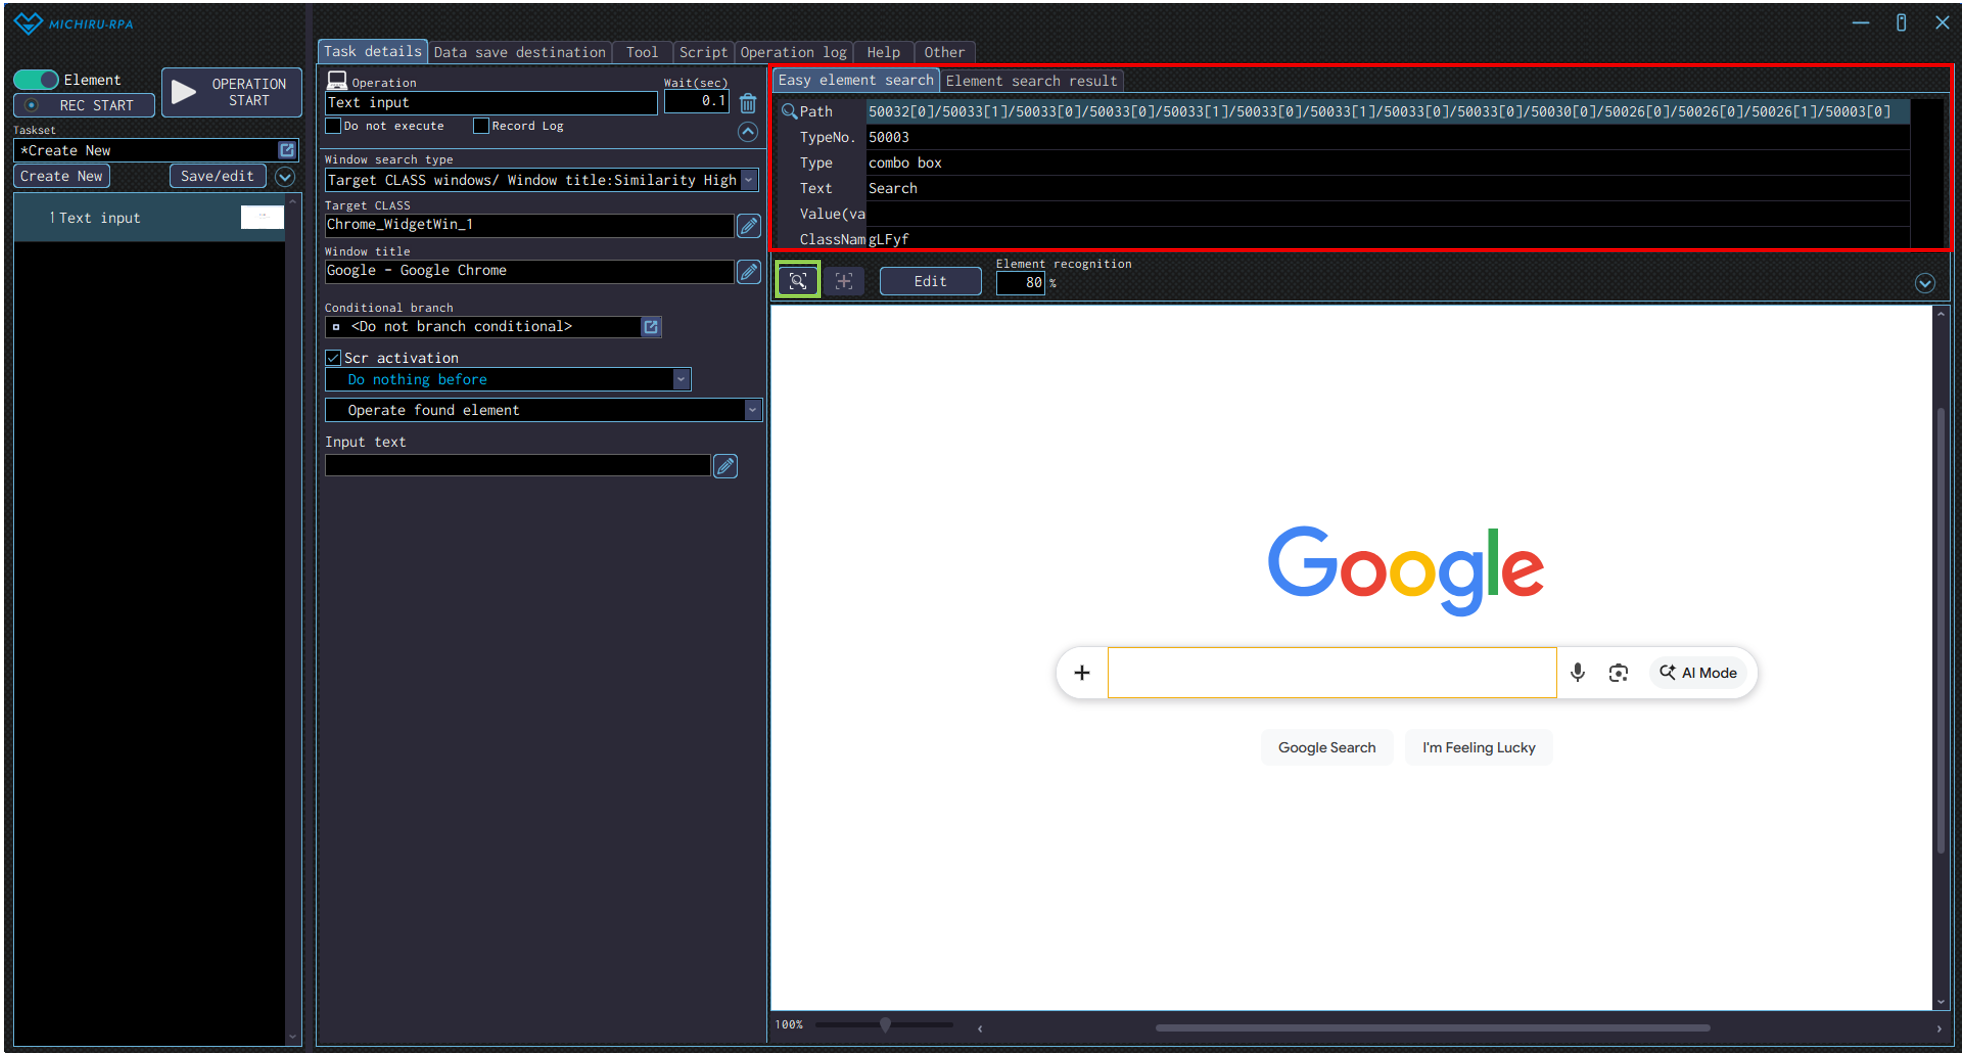Click the edit icon beside Input text
The height and width of the screenshot is (1059, 1966).
(x=726, y=466)
